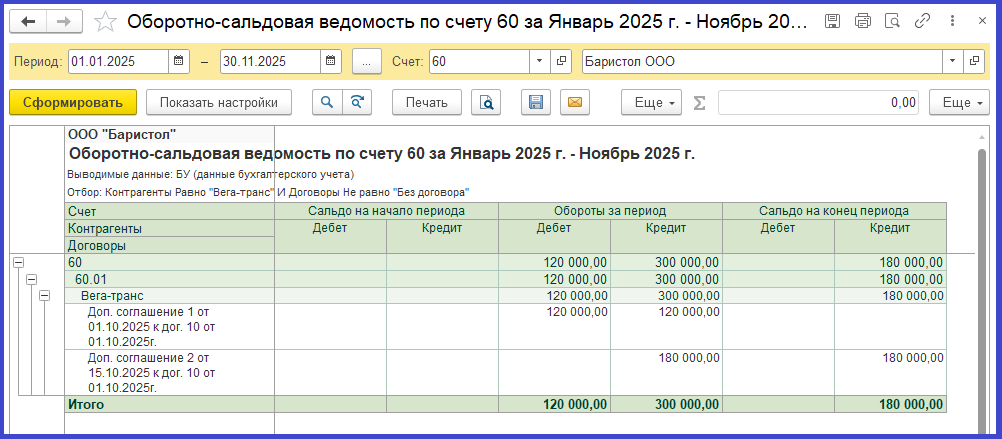
Task: Click print preview icon next to Печать
Action: click(x=486, y=102)
